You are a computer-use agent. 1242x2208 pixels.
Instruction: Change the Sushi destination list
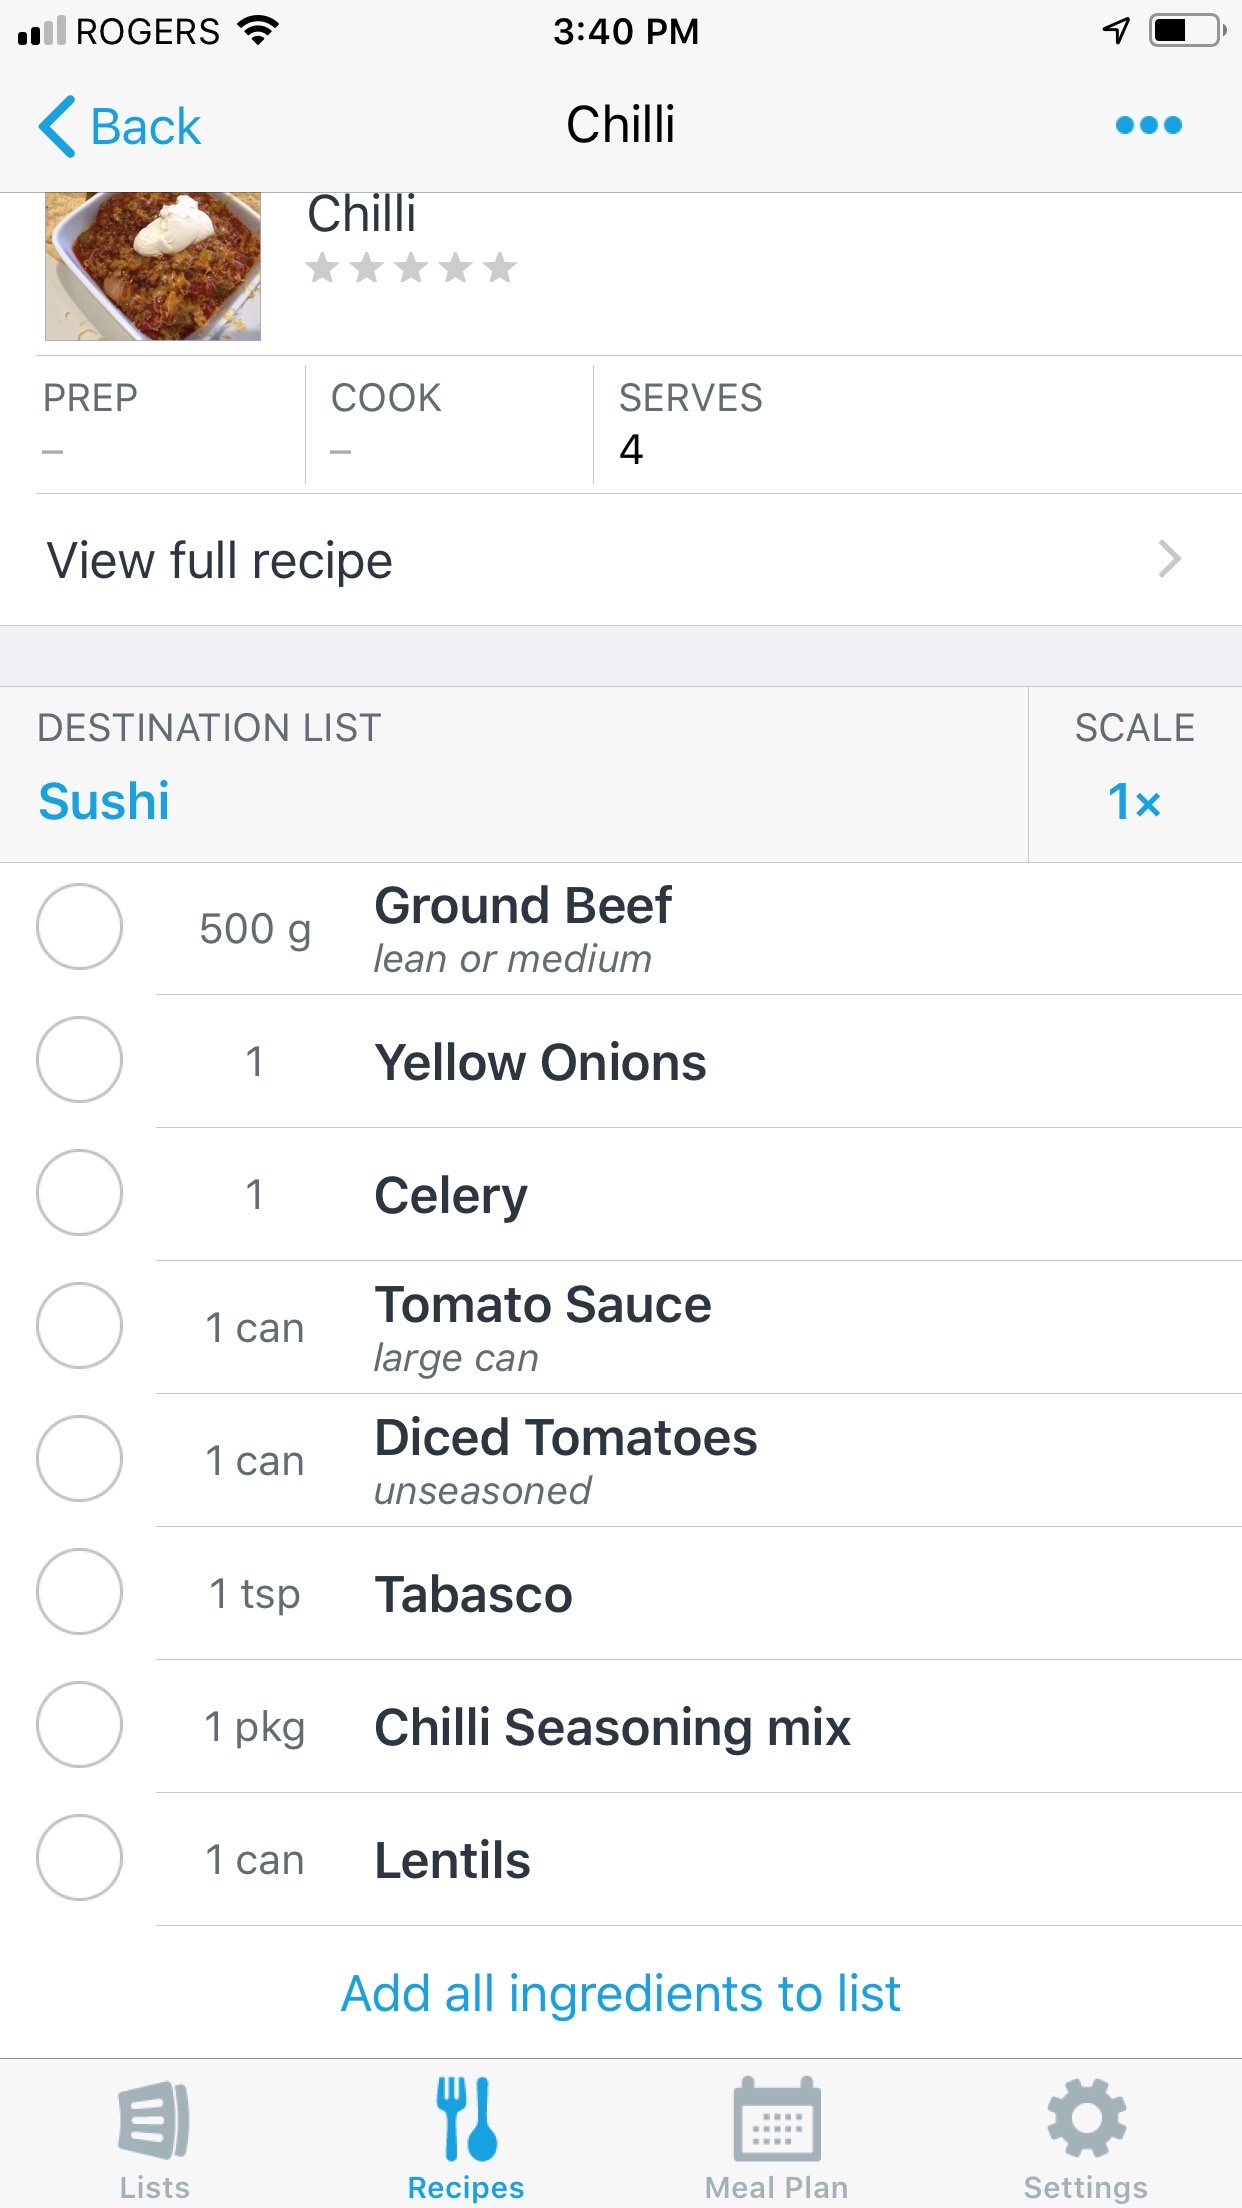tap(104, 801)
